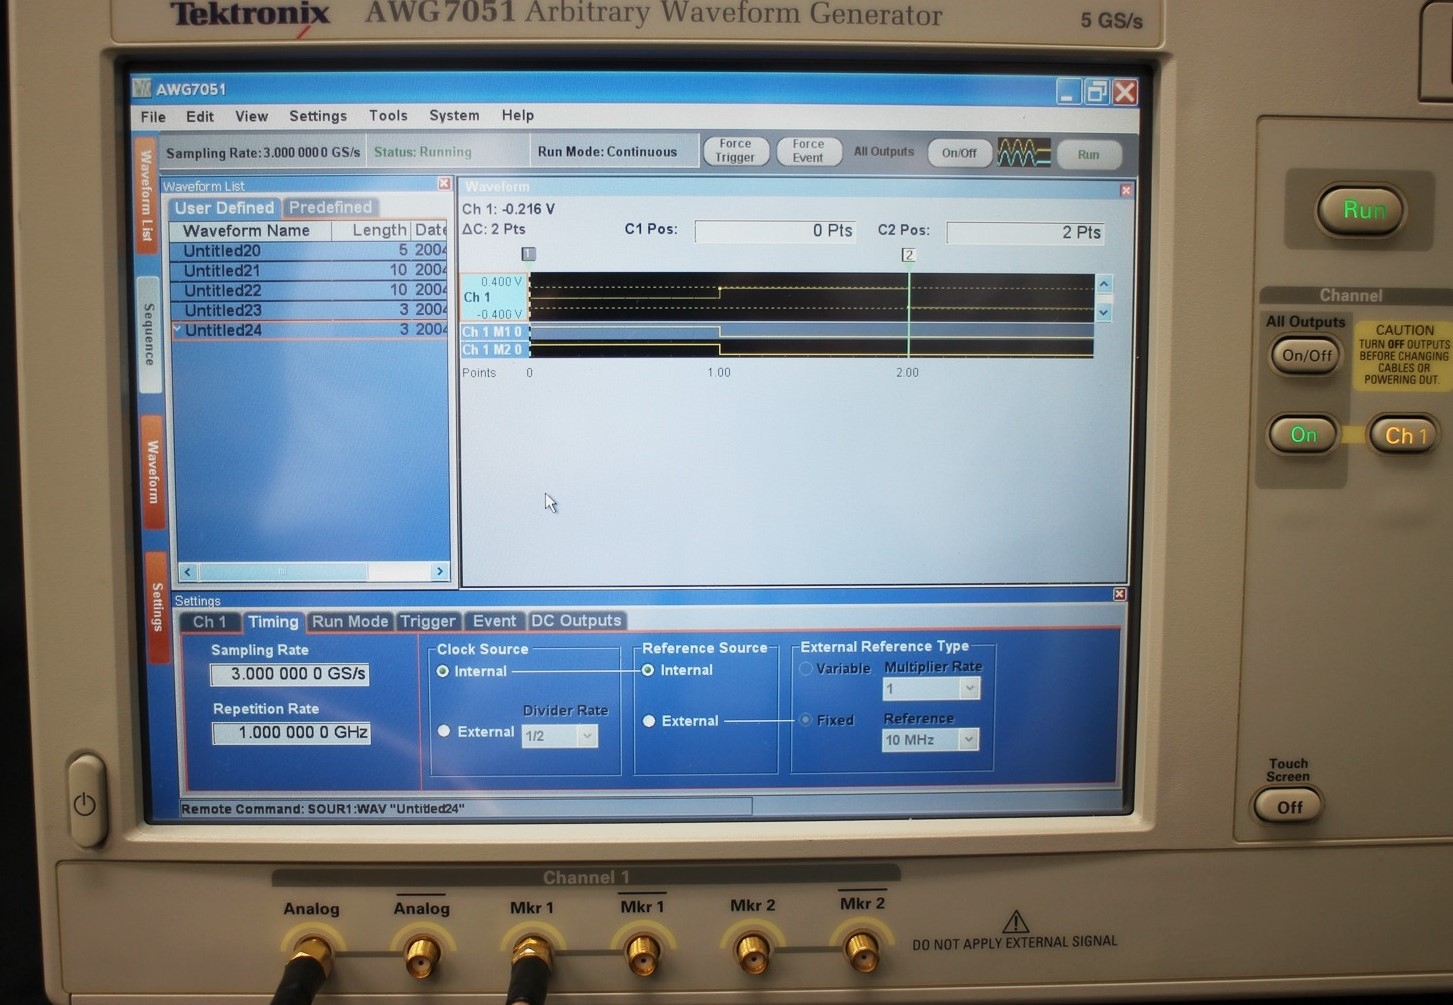1453x1005 pixels.
Task: Open the View menu
Action: 251,117
